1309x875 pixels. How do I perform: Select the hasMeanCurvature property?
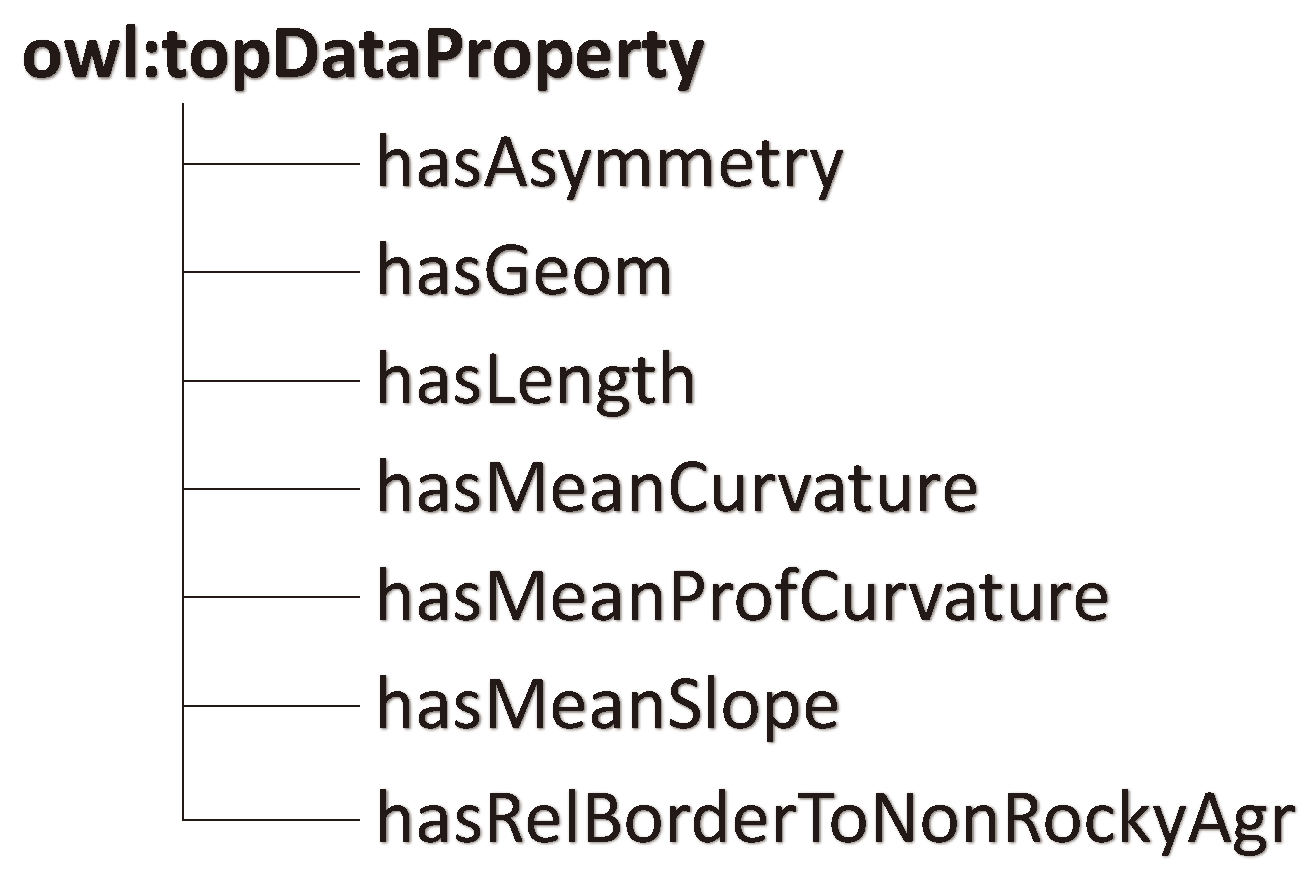point(676,489)
